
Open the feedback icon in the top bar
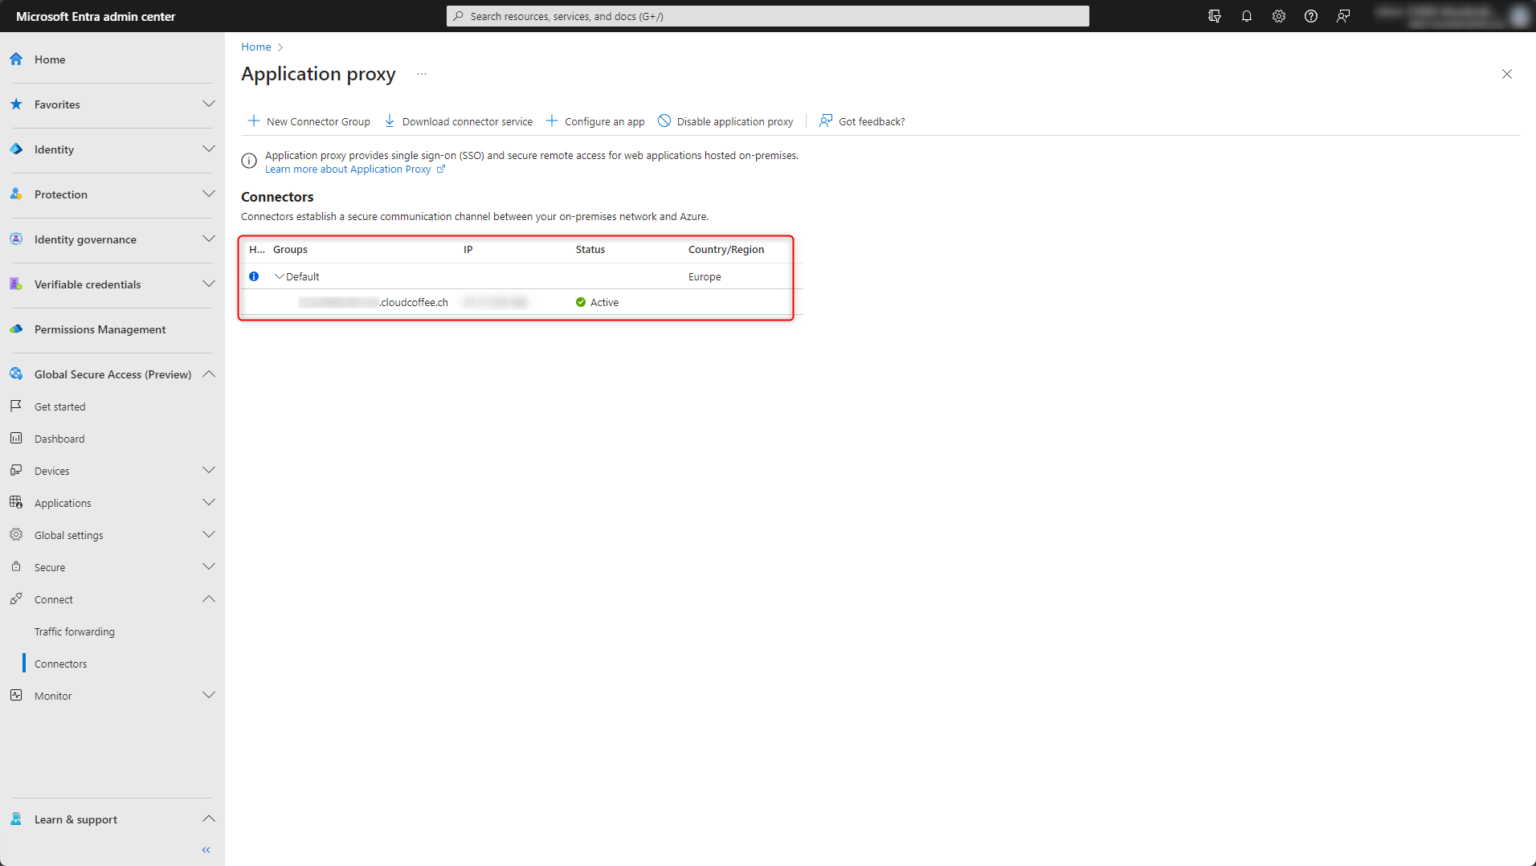1342,16
